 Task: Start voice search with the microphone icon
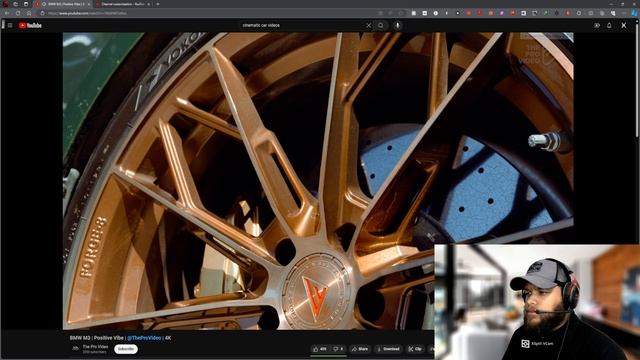click(x=397, y=25)
